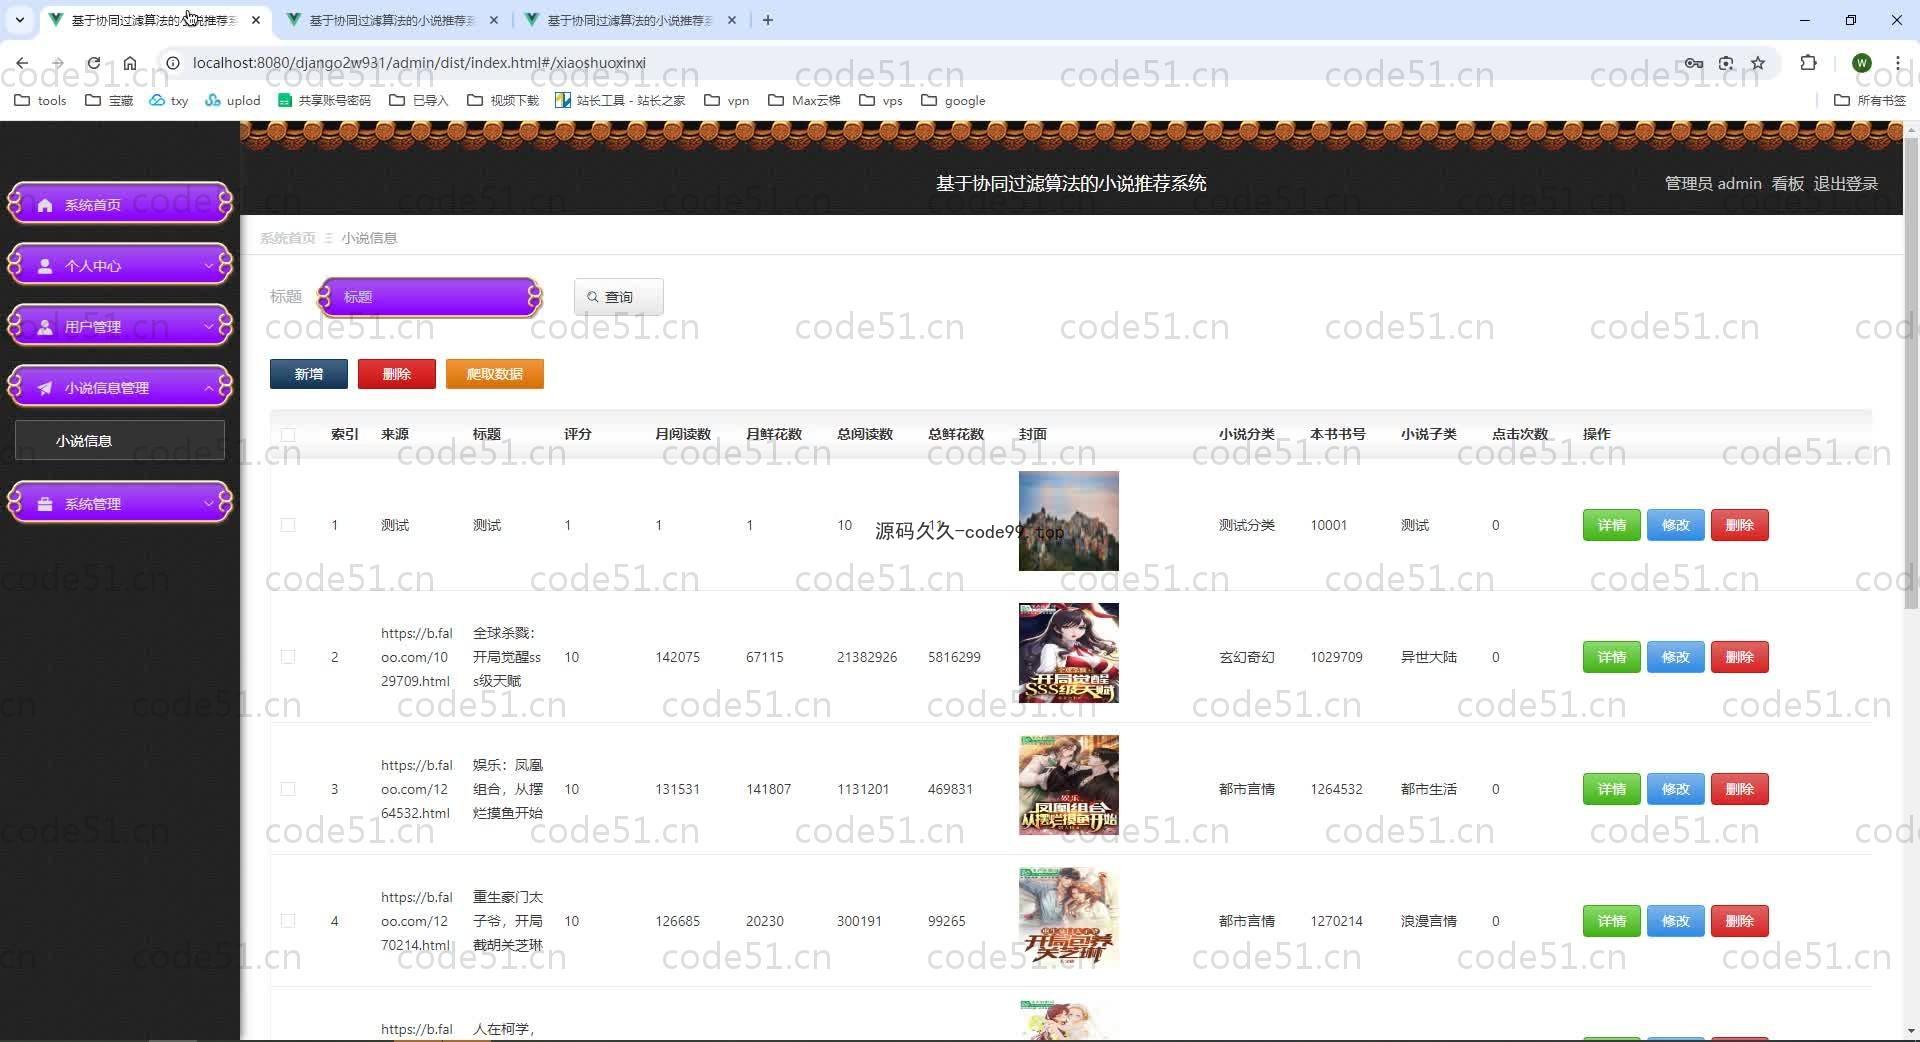This screenshot has height=1042, width=1920.
Task: Open the vpn bookmarks folder
Action: click(x=727, y=100)
